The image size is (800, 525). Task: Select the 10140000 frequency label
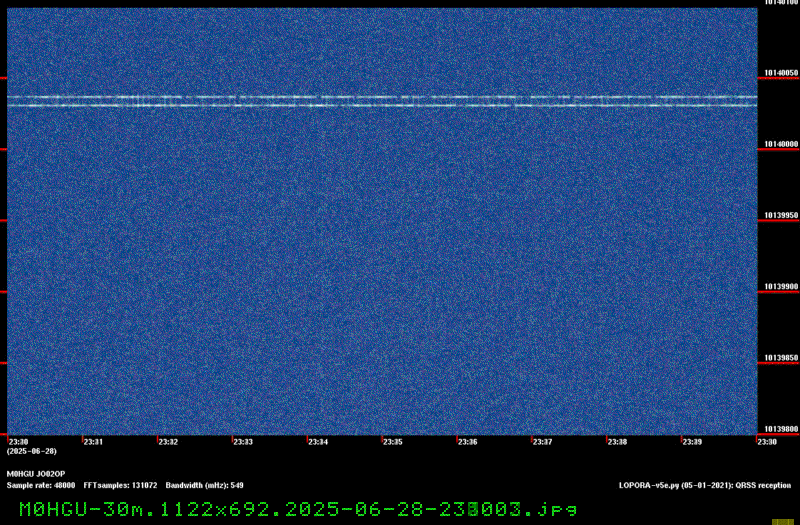coord(781,144)
